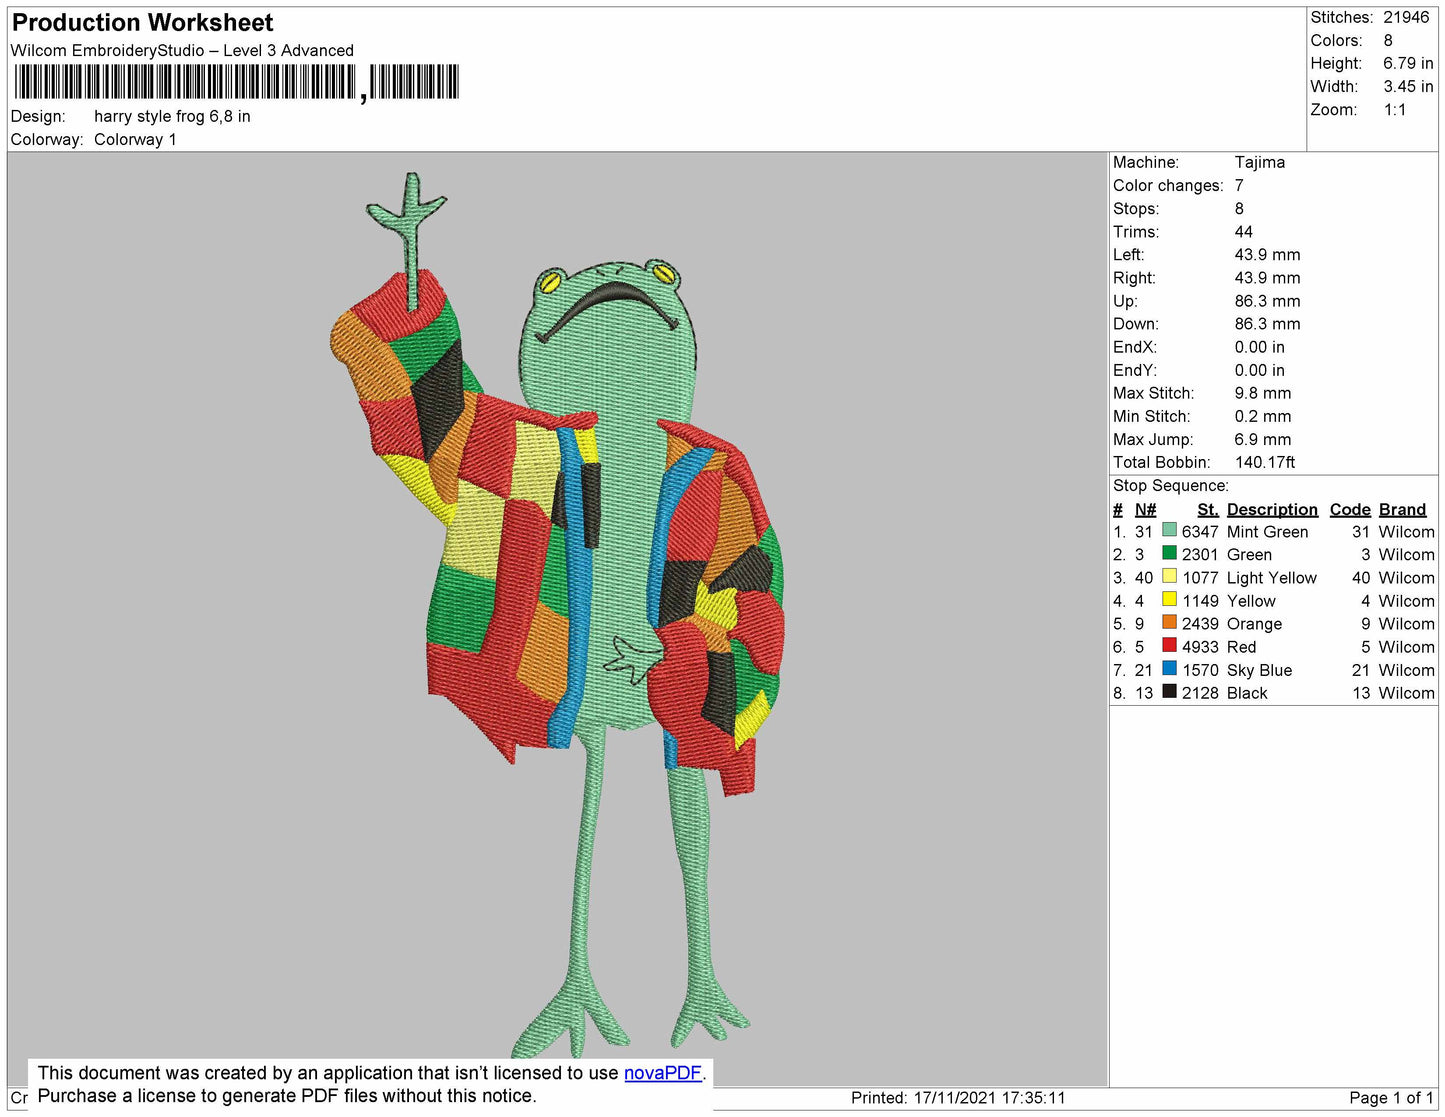Image resolution: width=1445 pixels, height=1117 pixels.
Task: Click the 'N#' column header
Action: [x=1145, y=509]
